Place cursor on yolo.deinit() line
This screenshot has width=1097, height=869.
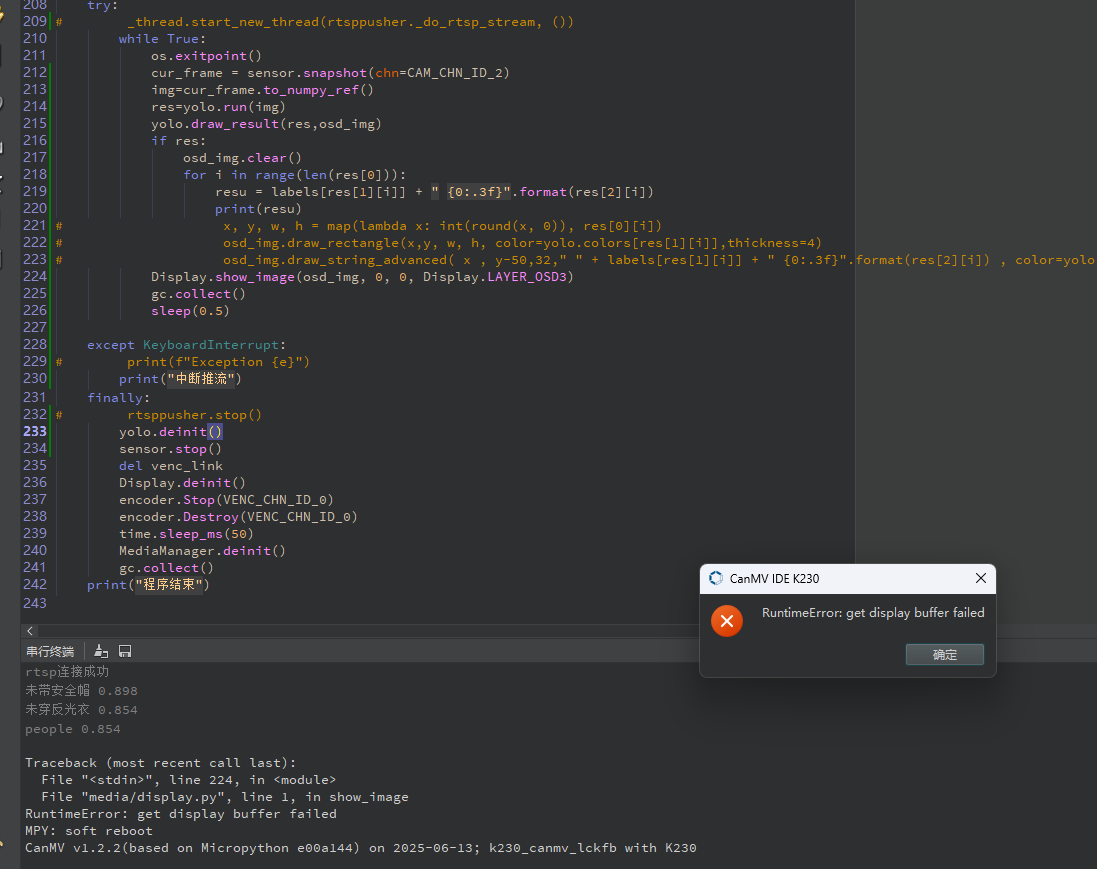[170, 432]
